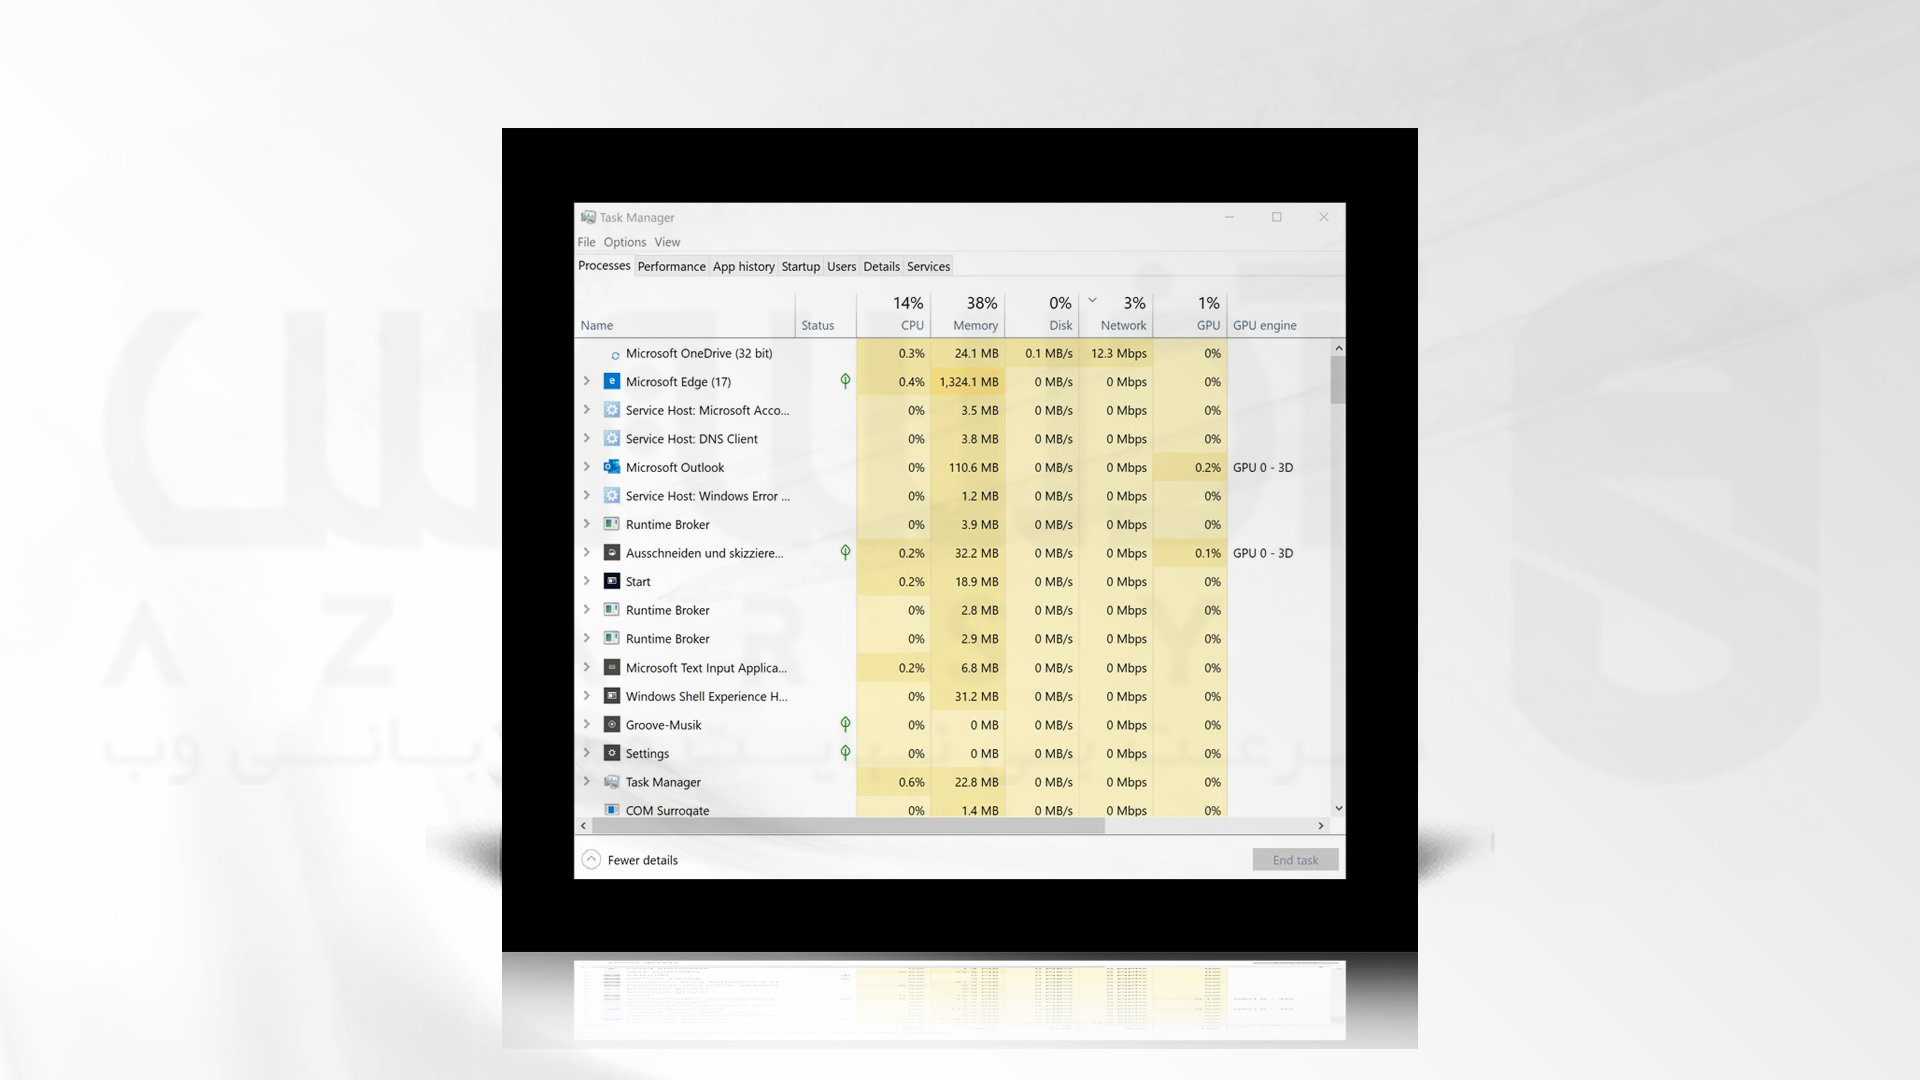Screen dimensions: 1920x1080
Task: Click the 12.3 Mbps network value
Action: point(1118,353)
